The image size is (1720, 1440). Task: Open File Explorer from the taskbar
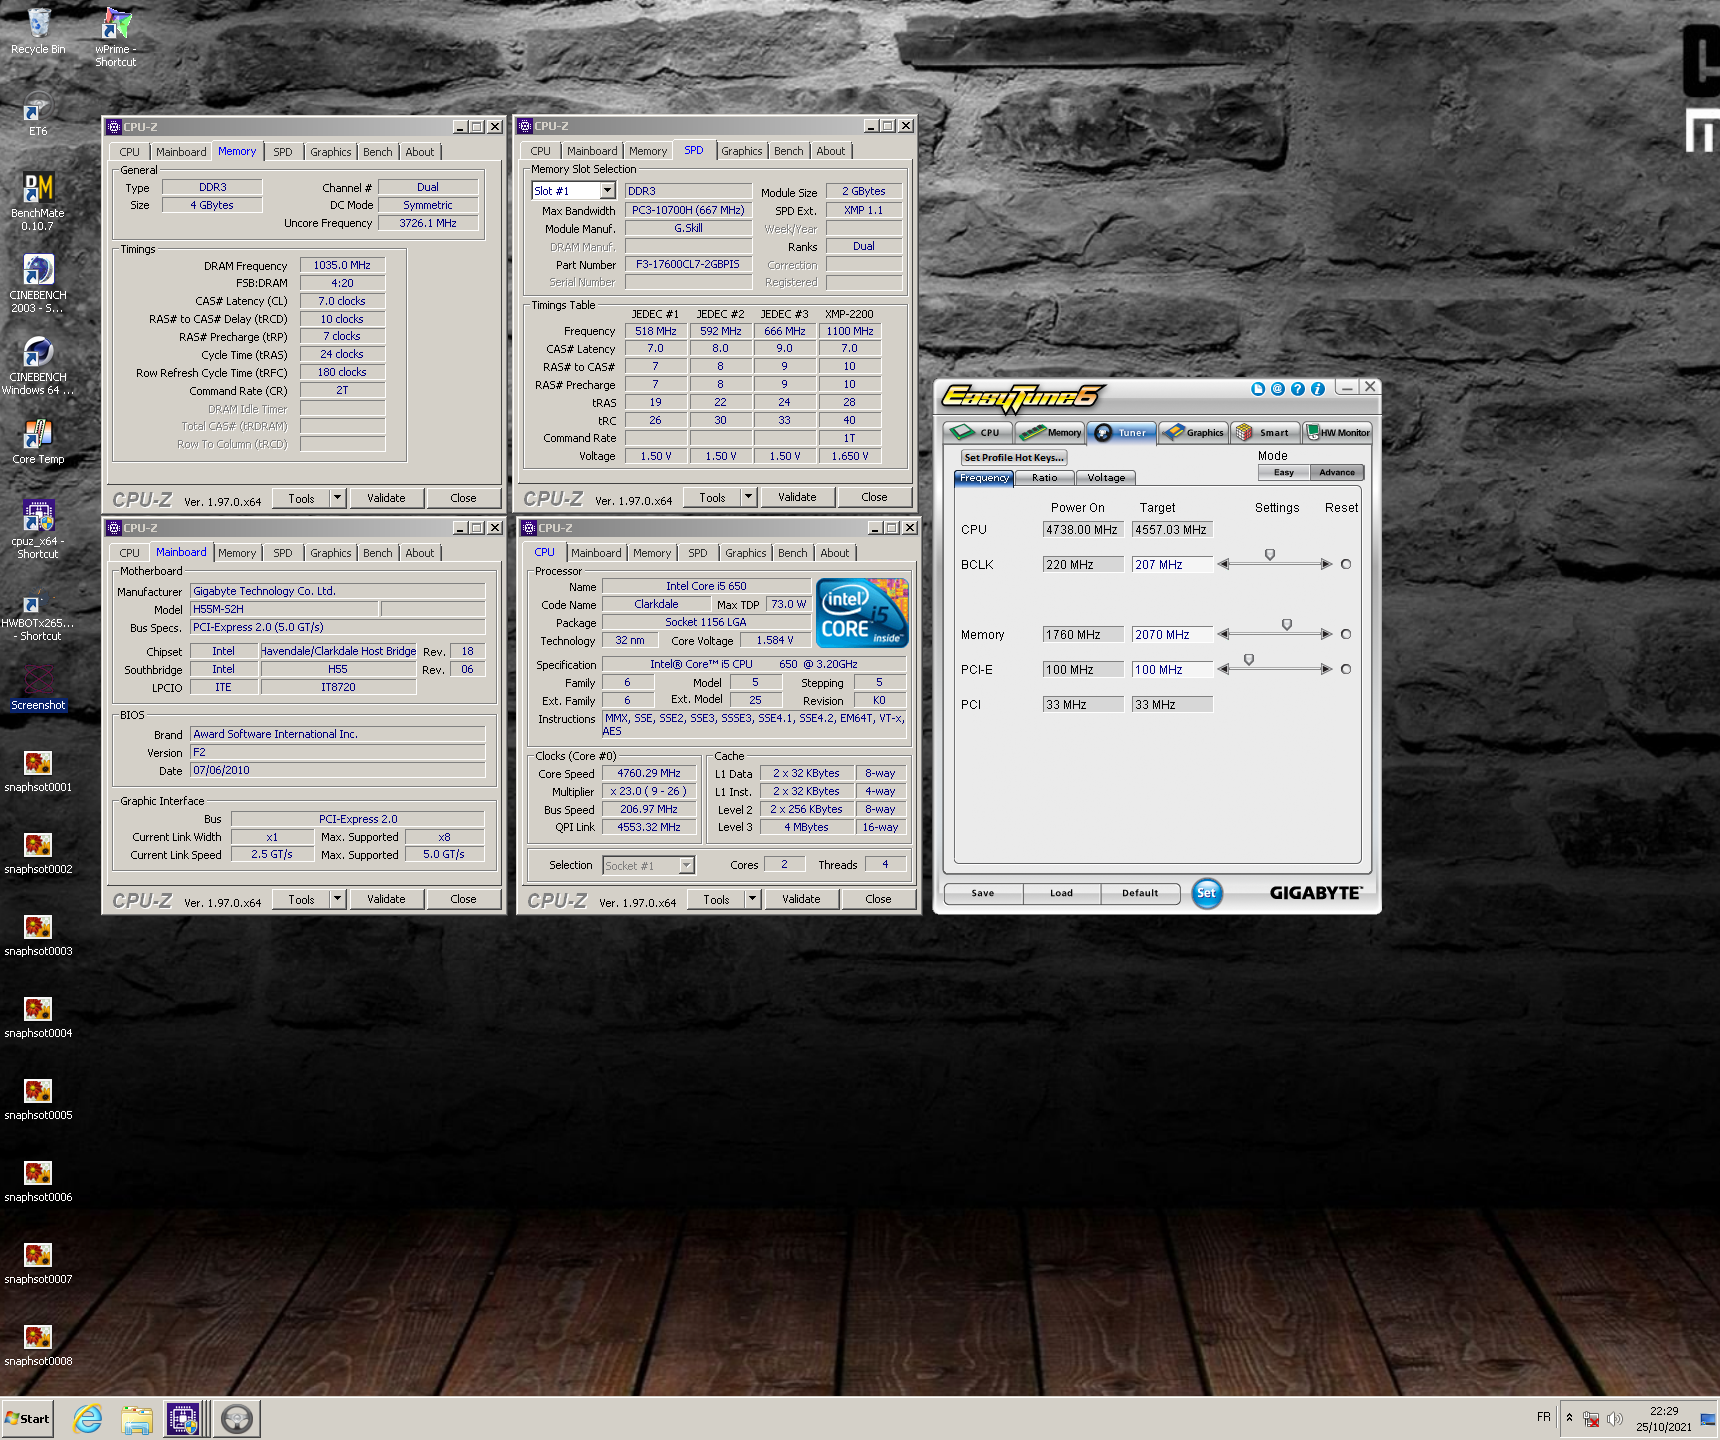tap(137, 1418)
